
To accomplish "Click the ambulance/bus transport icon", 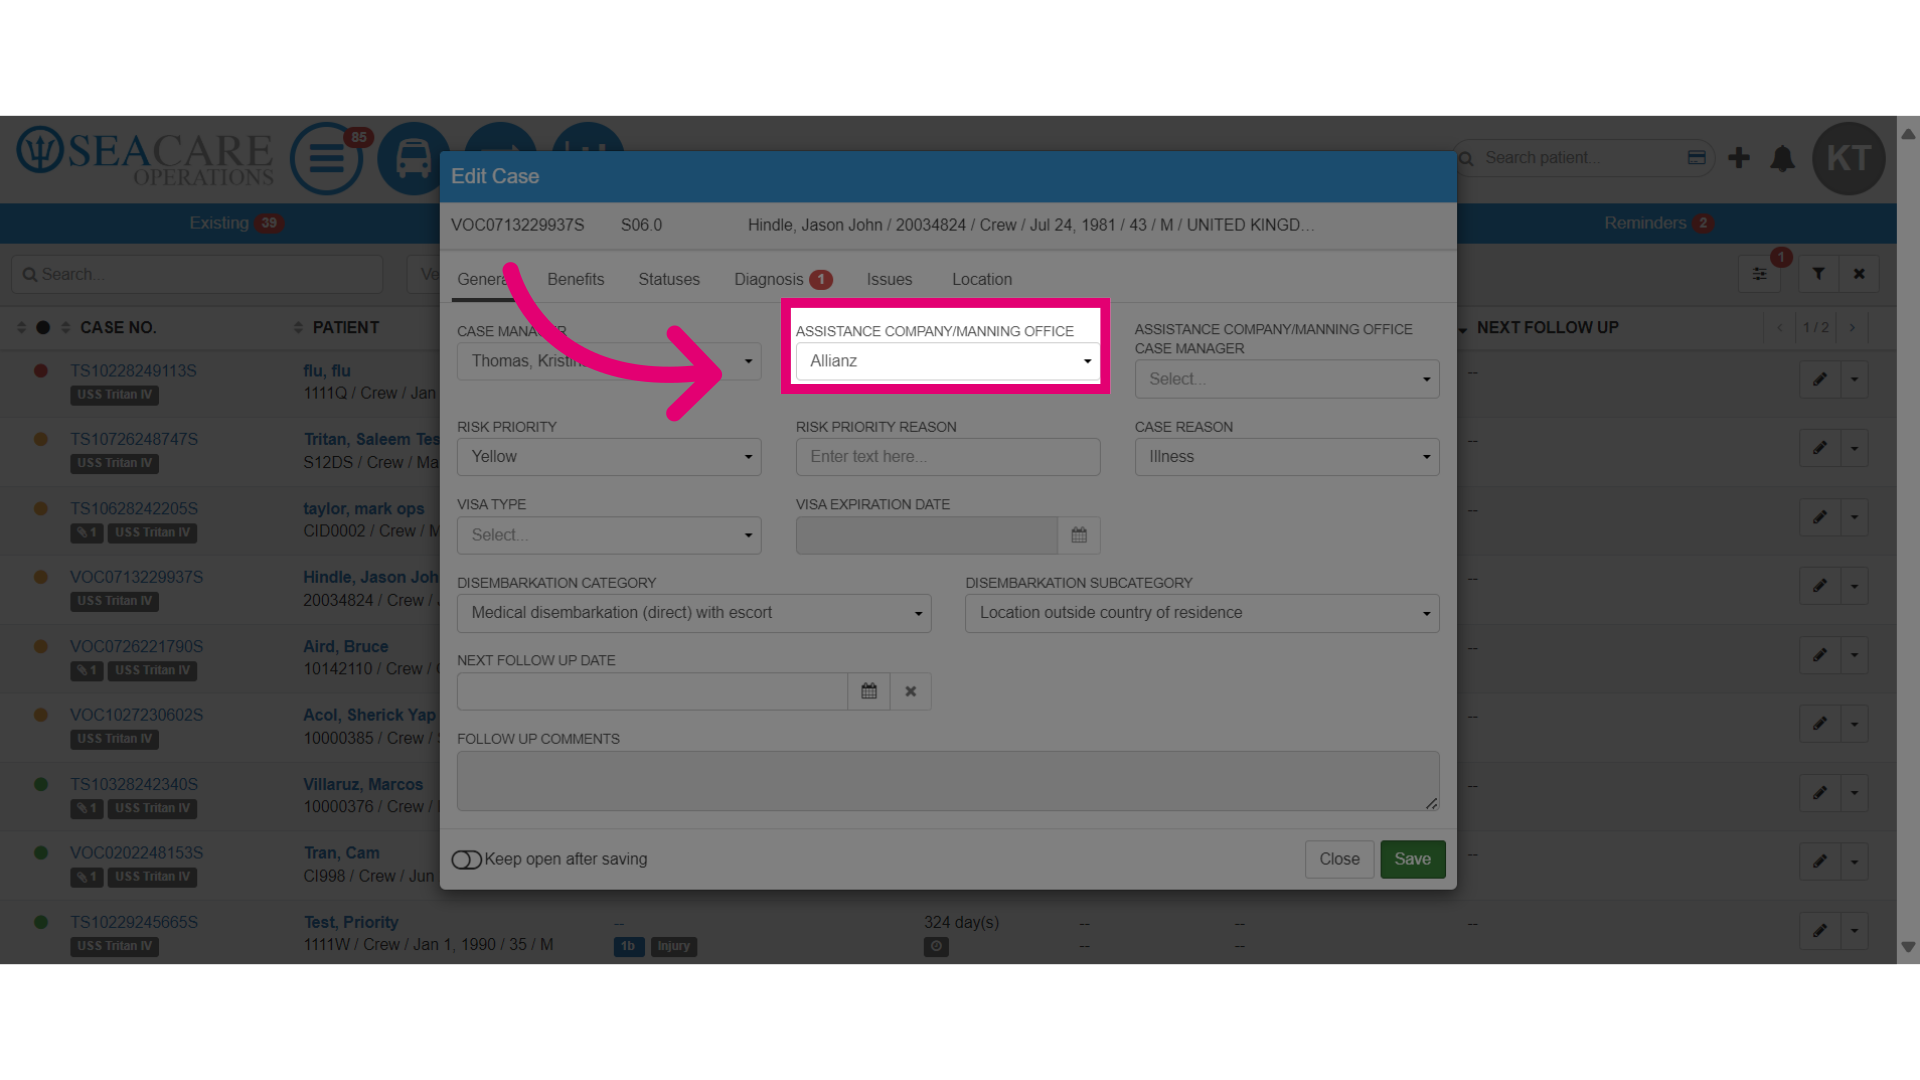I will click(413, 158).
